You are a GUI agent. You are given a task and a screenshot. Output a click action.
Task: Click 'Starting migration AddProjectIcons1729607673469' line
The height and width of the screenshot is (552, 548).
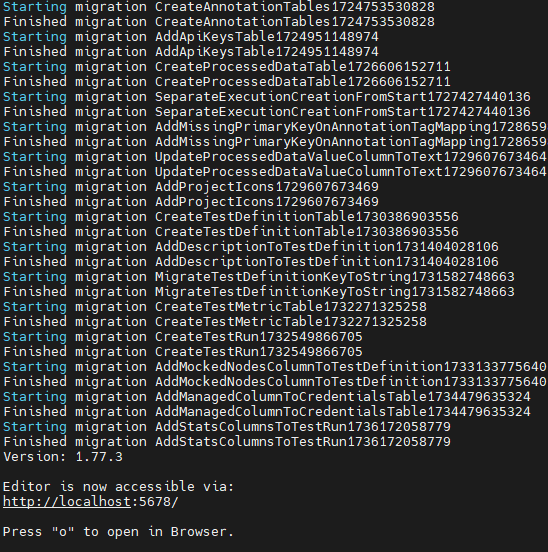(191, 187)
